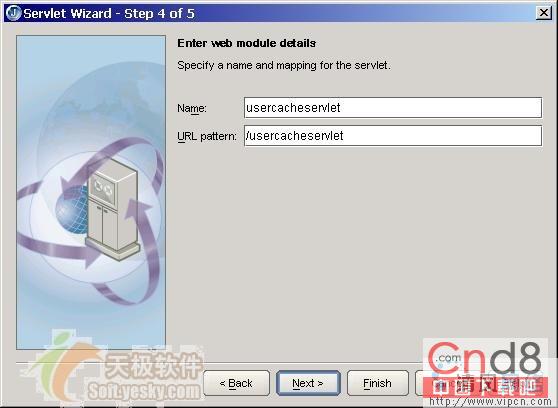Open the www.vipcn.com link text
The image size is (558, 408).
[x=490, y=402]
